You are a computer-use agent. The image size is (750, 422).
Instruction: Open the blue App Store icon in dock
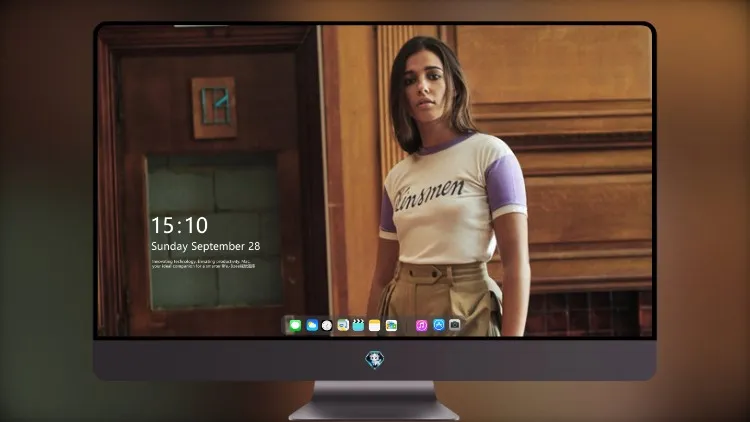click(439, 325)
